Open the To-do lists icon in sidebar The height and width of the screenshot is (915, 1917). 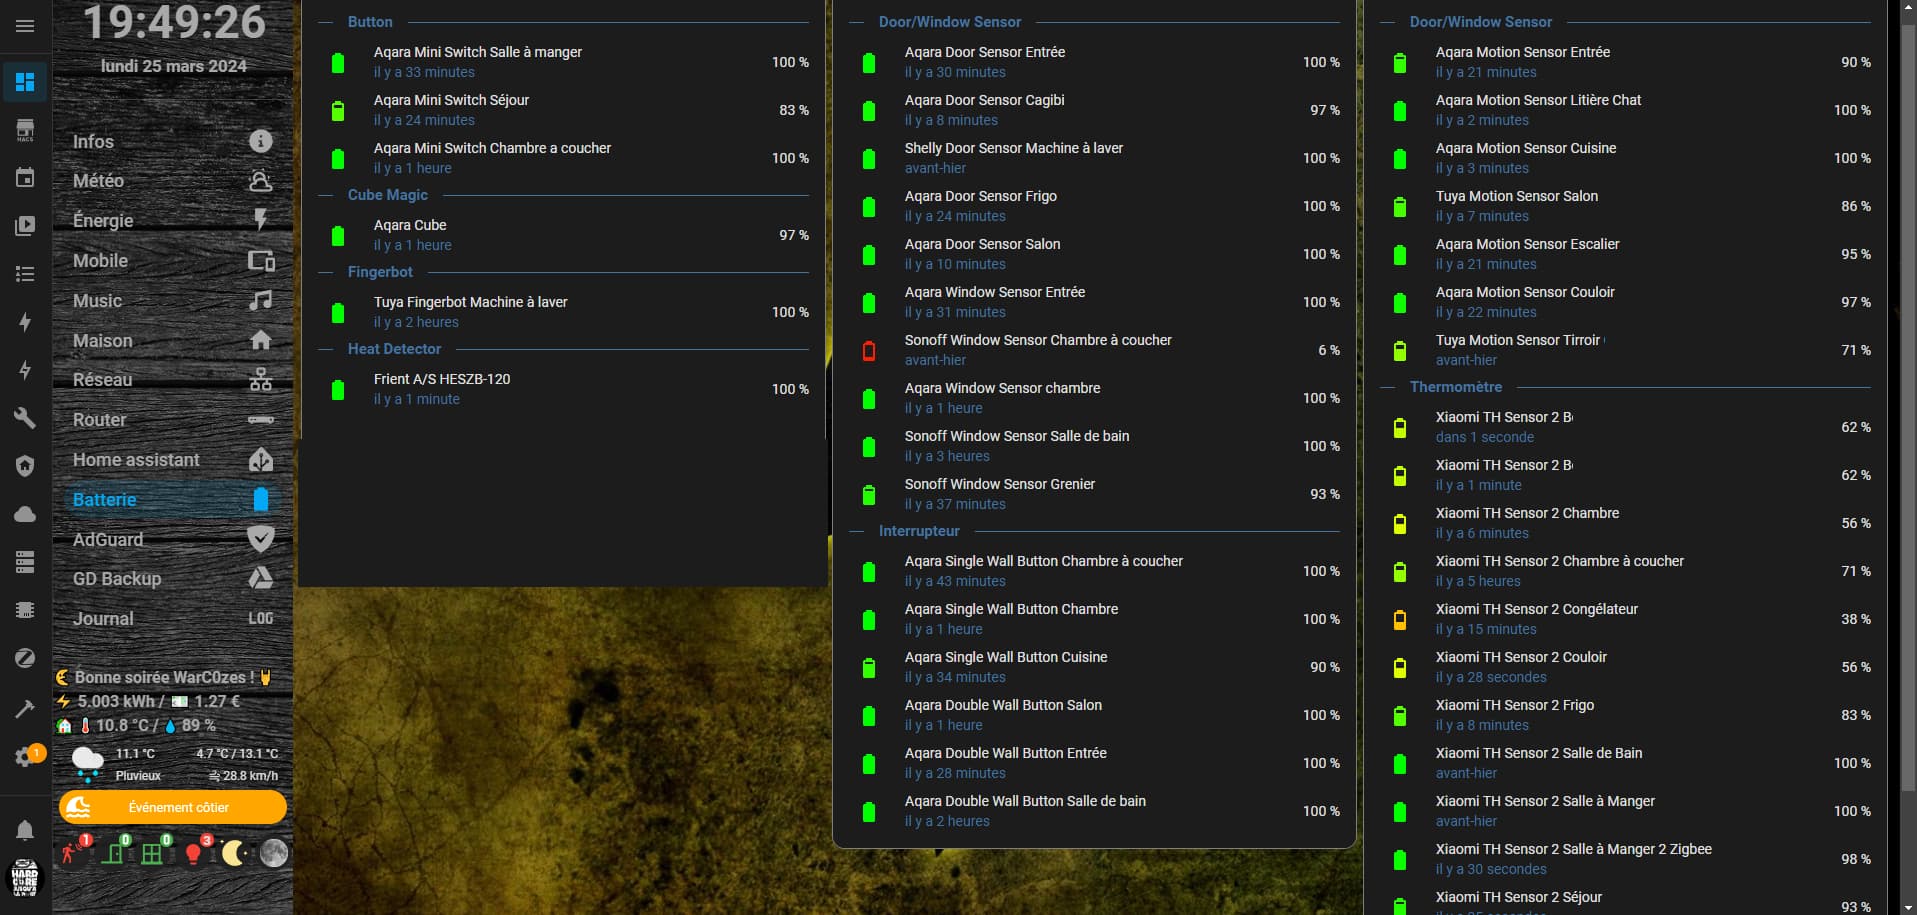click(x=25, y=274)
